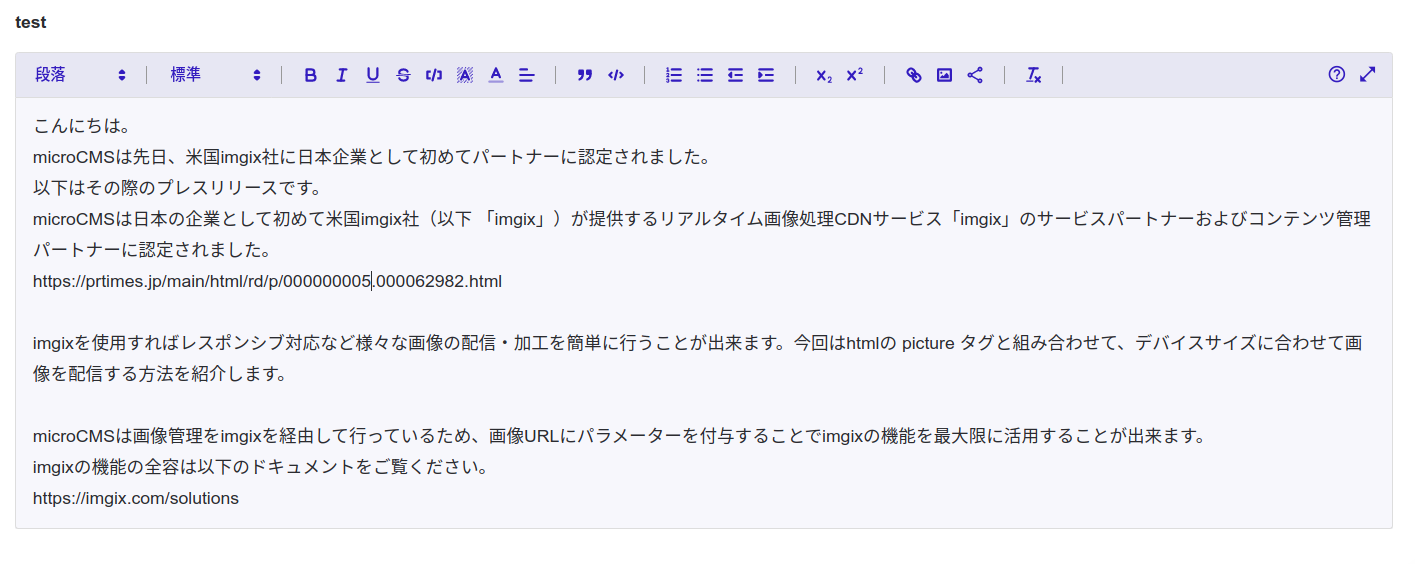The height and width of the screenshot is (564, 1415).
Task: Expand the editor to fullscreen
Action: 1368,74
